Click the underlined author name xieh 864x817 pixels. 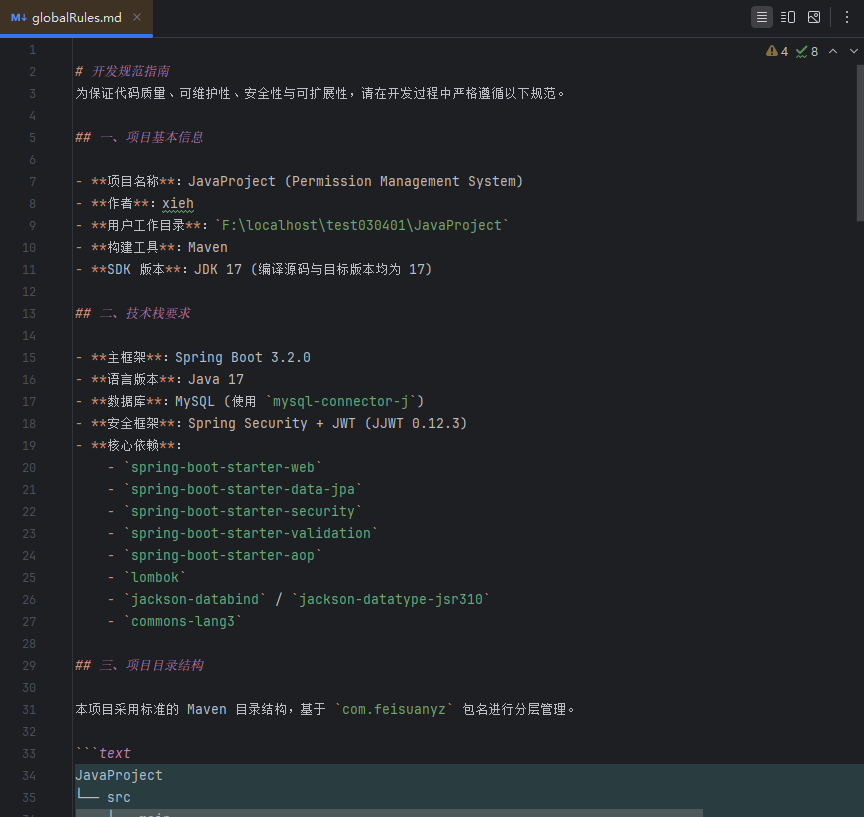pos(178,203)
